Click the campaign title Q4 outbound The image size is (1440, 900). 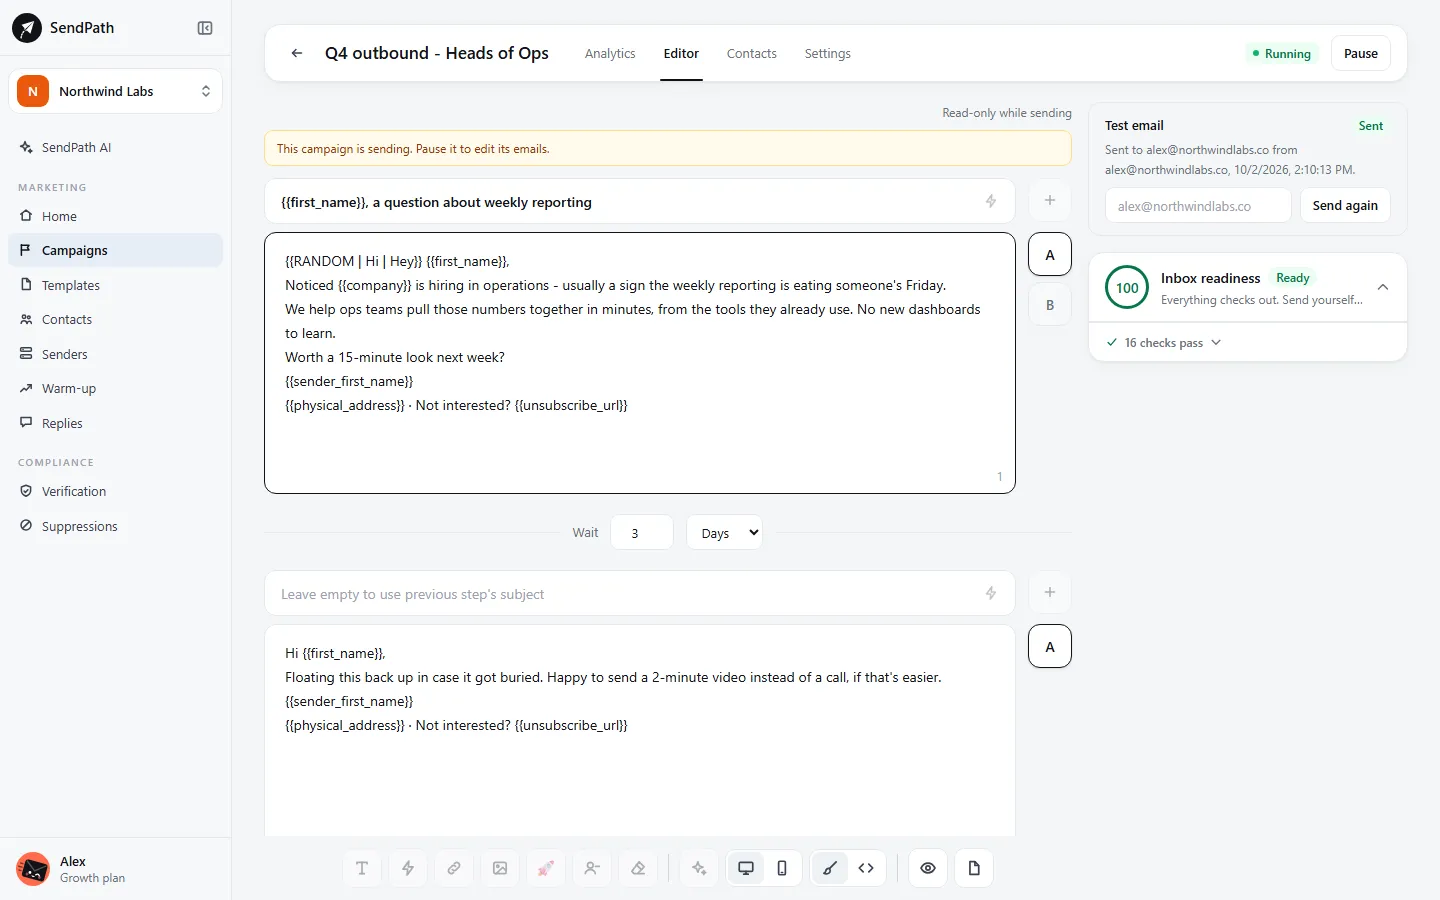pos(436,53)
